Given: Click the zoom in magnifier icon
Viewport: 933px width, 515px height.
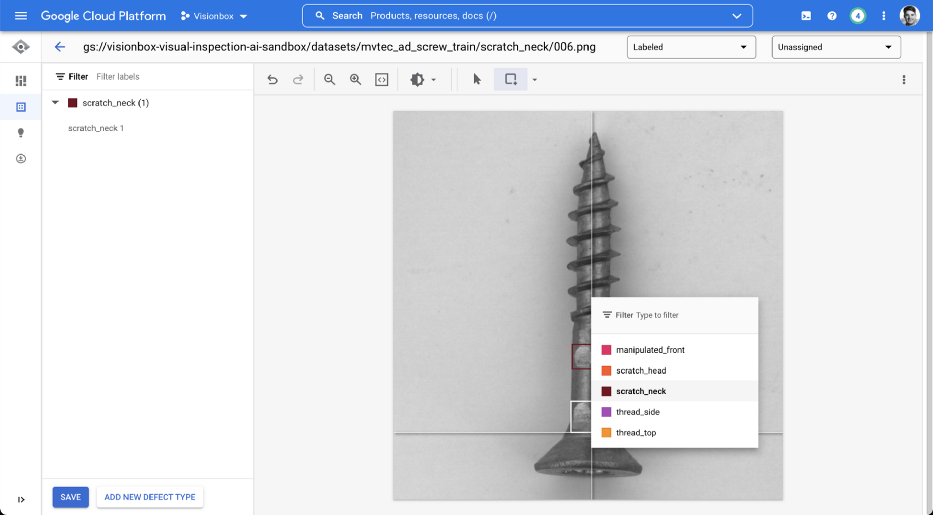Looking at the screenshot, I should (355, 80).
